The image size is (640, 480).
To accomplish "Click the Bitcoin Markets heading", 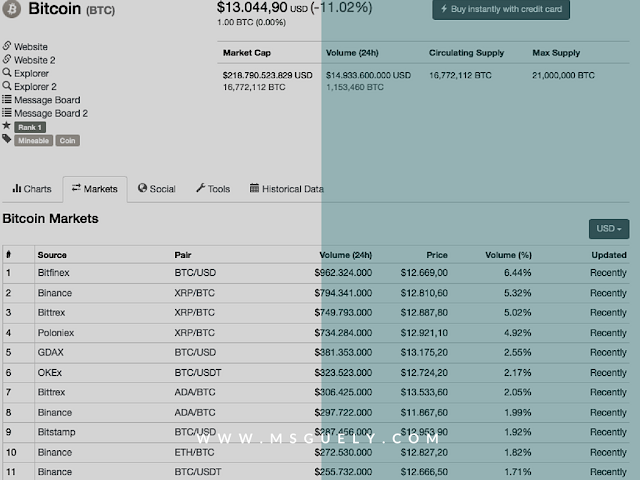I will point(51,219).
